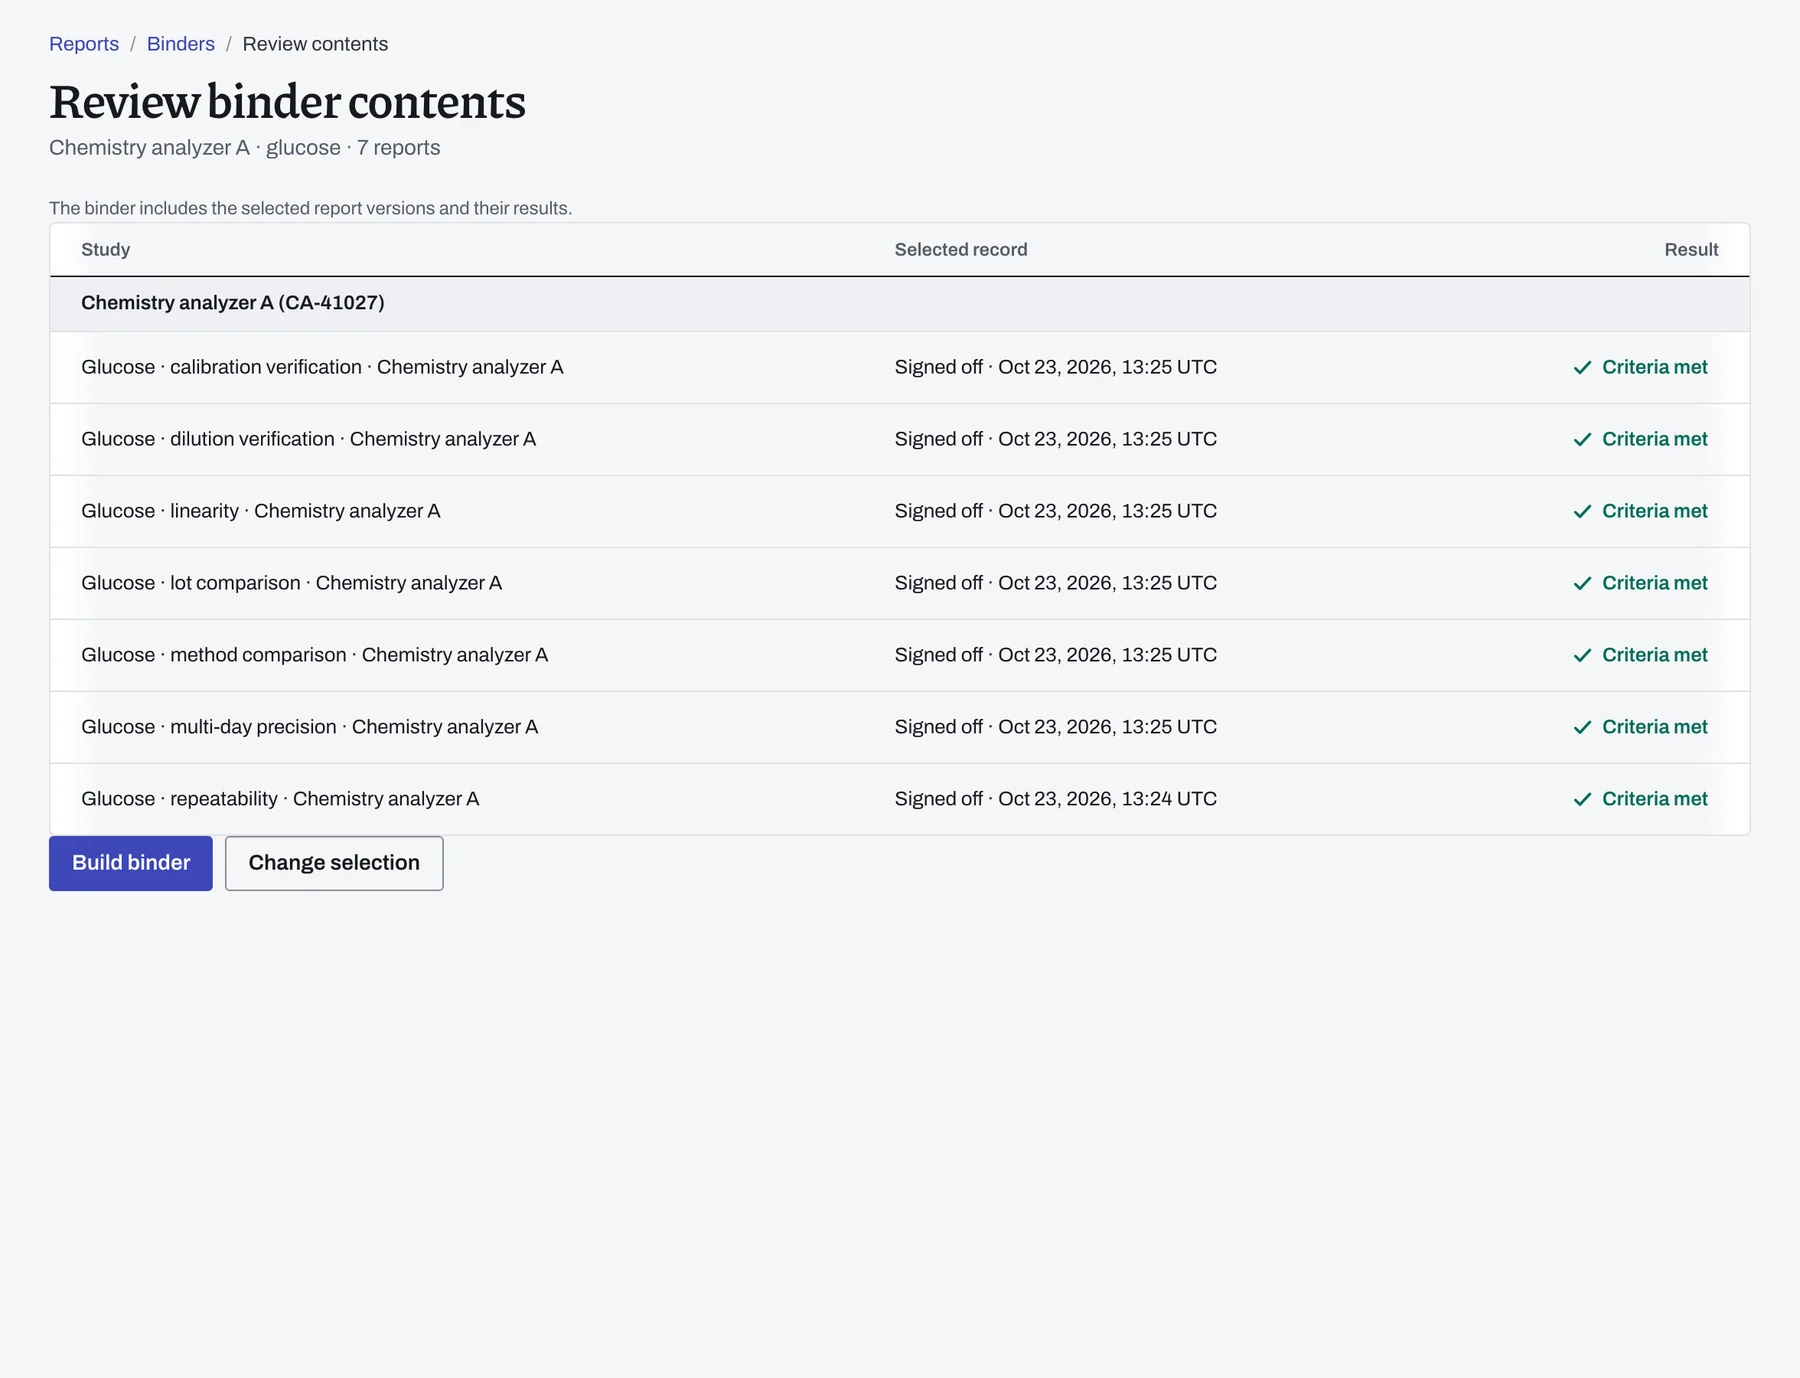
Task: Click the signed off record in linearity row
Action: [x=1056, y=511]
